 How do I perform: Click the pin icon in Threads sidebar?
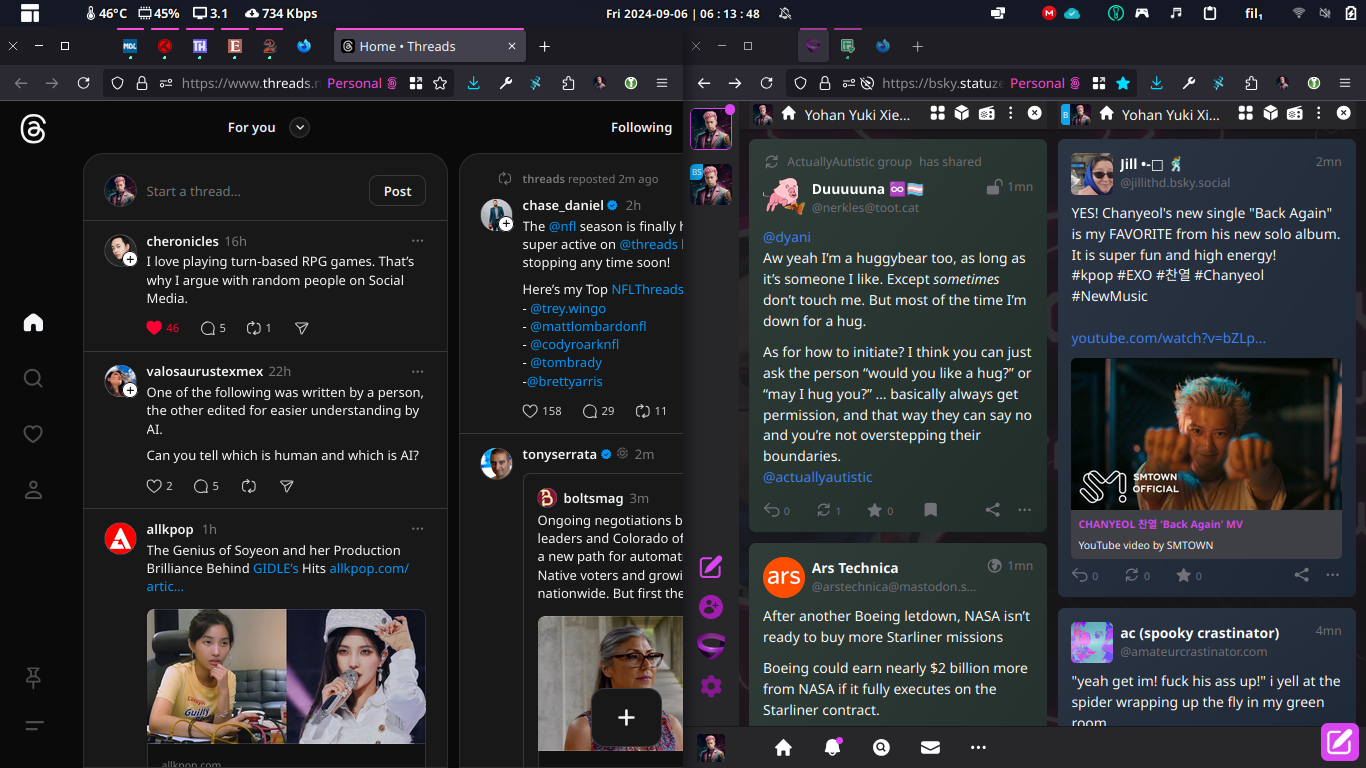click(x=33, y=678)
